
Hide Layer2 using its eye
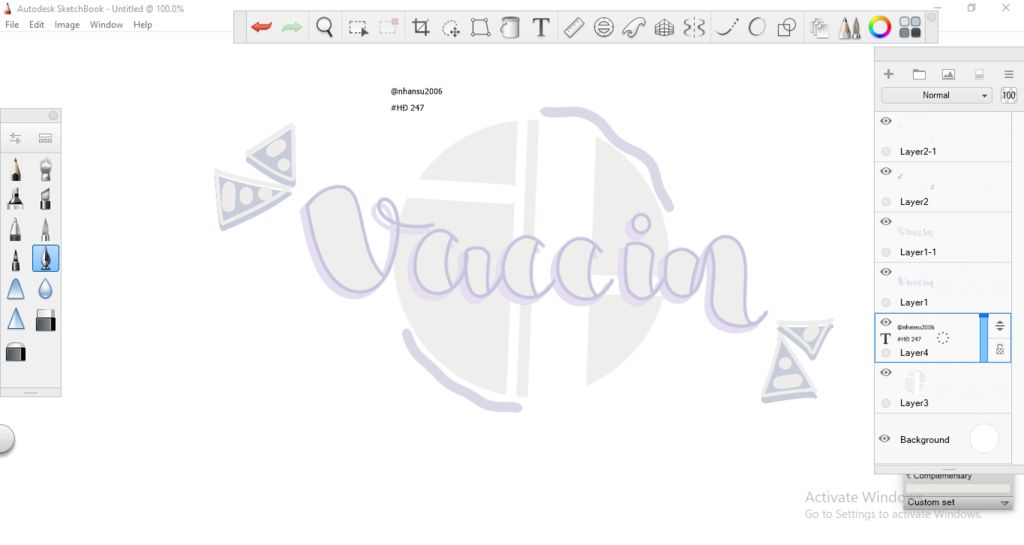coord(886,171)
